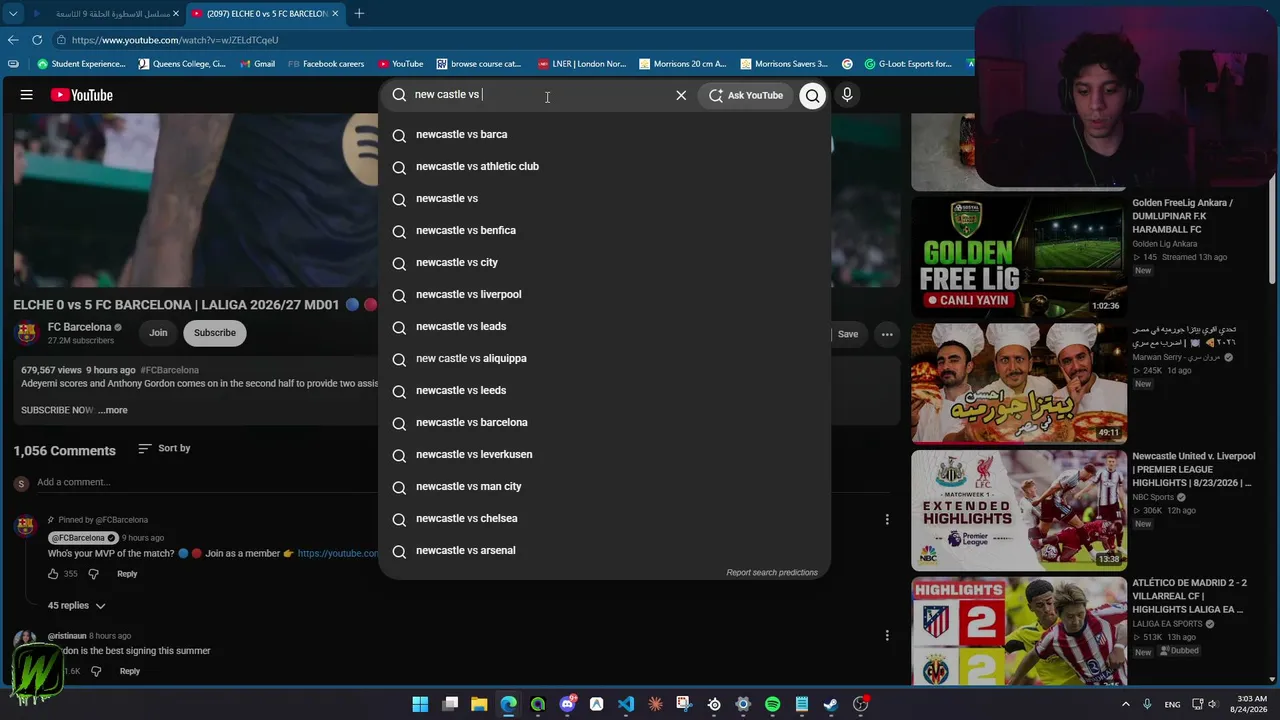Open File Explorer from taskbar

(479, 705)
